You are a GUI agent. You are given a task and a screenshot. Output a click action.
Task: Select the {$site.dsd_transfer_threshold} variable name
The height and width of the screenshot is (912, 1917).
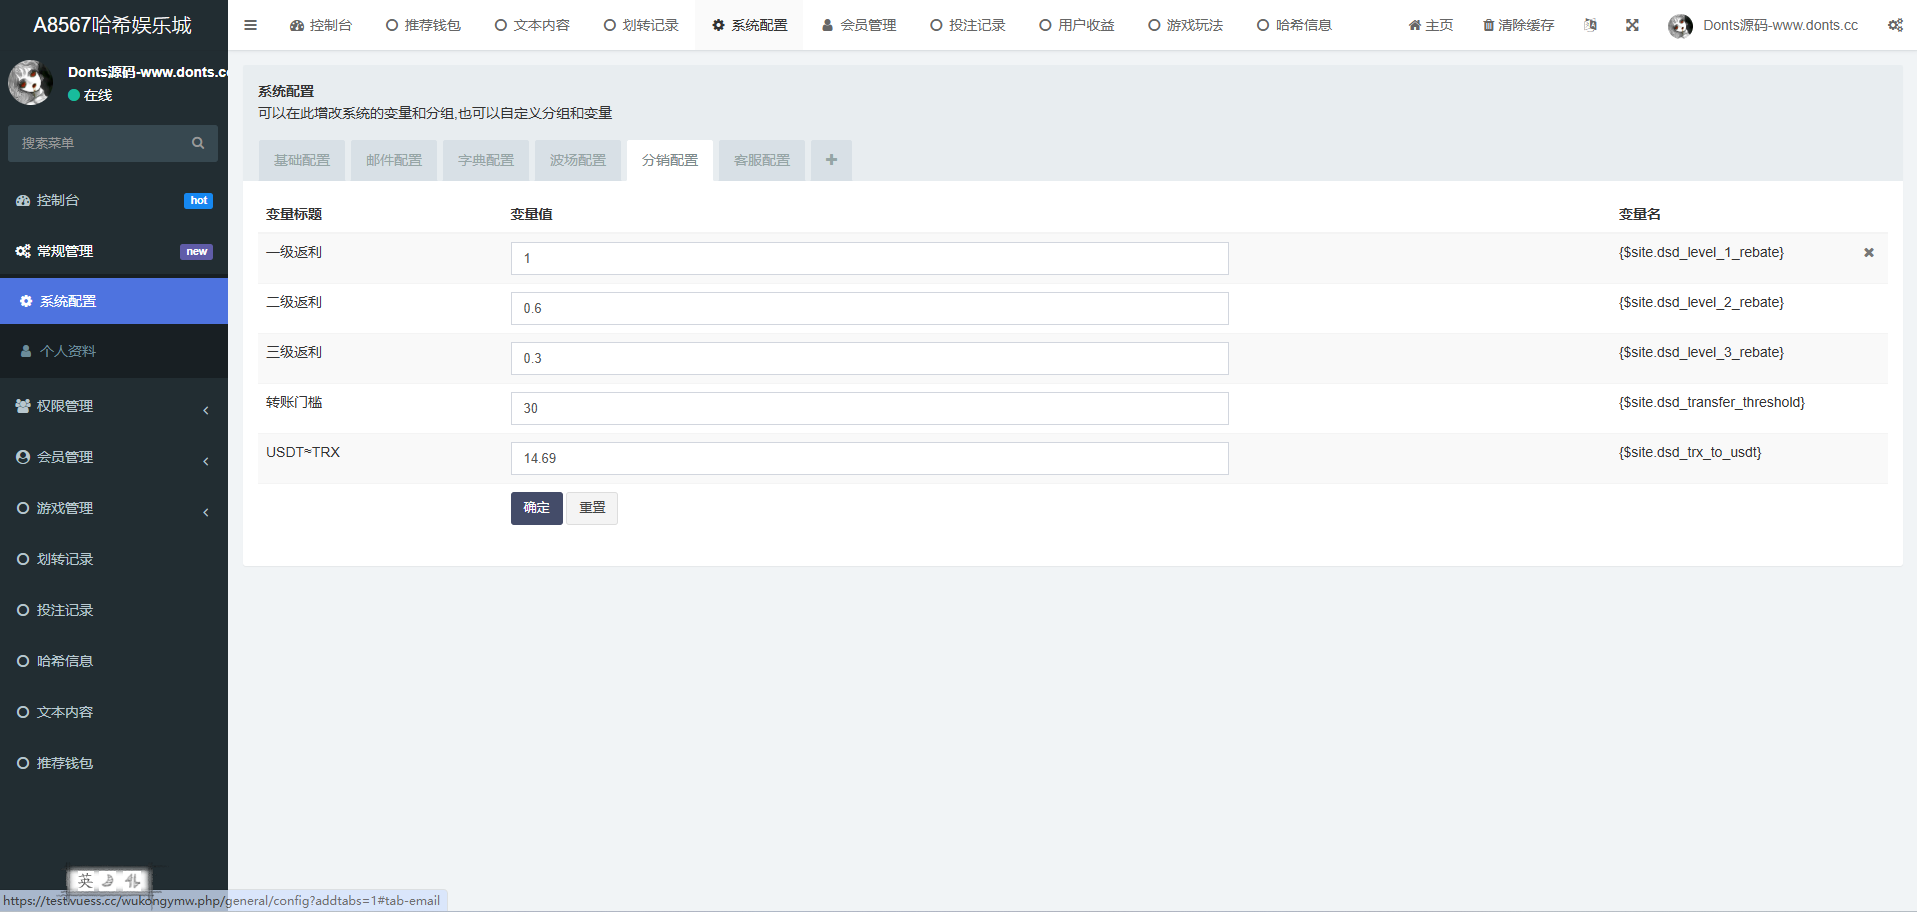pyautogui.click(x=1712, y=402)
